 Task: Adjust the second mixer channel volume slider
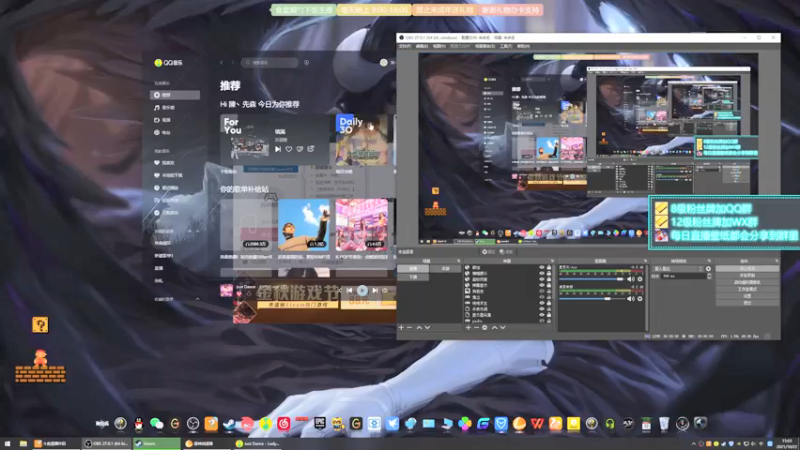pyautogui.click(x=591, y=298)
